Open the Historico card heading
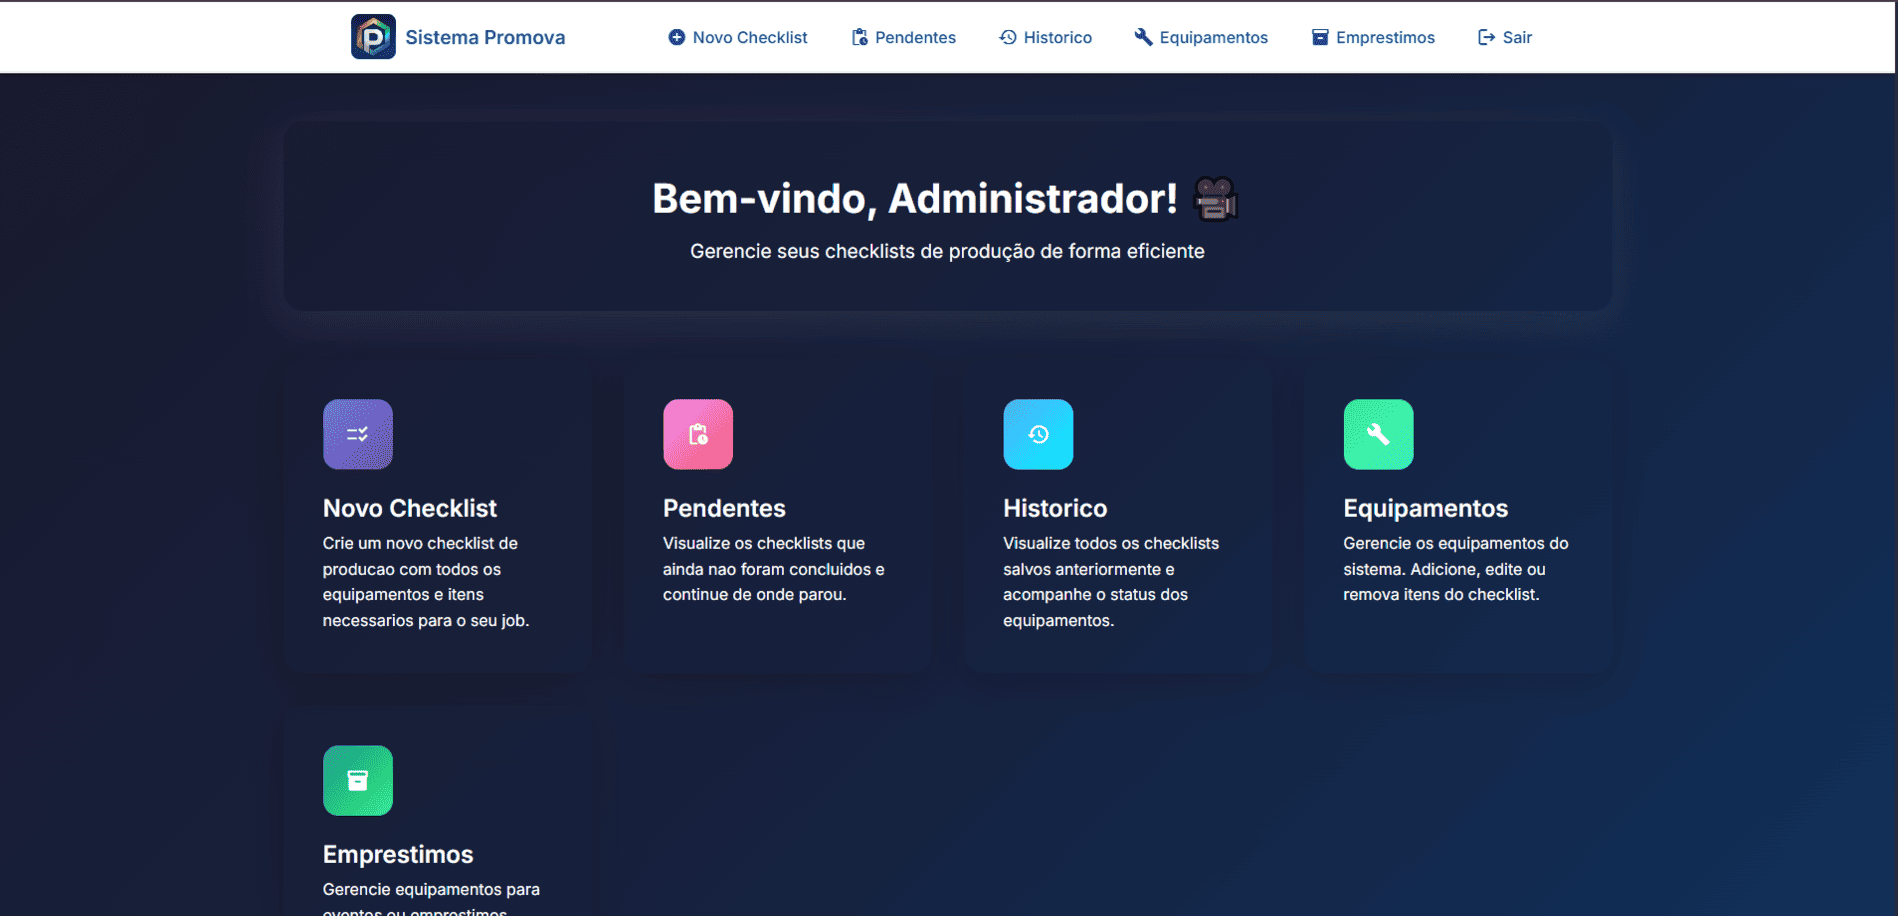1898x916 pixels. (x=1055, y=508)
